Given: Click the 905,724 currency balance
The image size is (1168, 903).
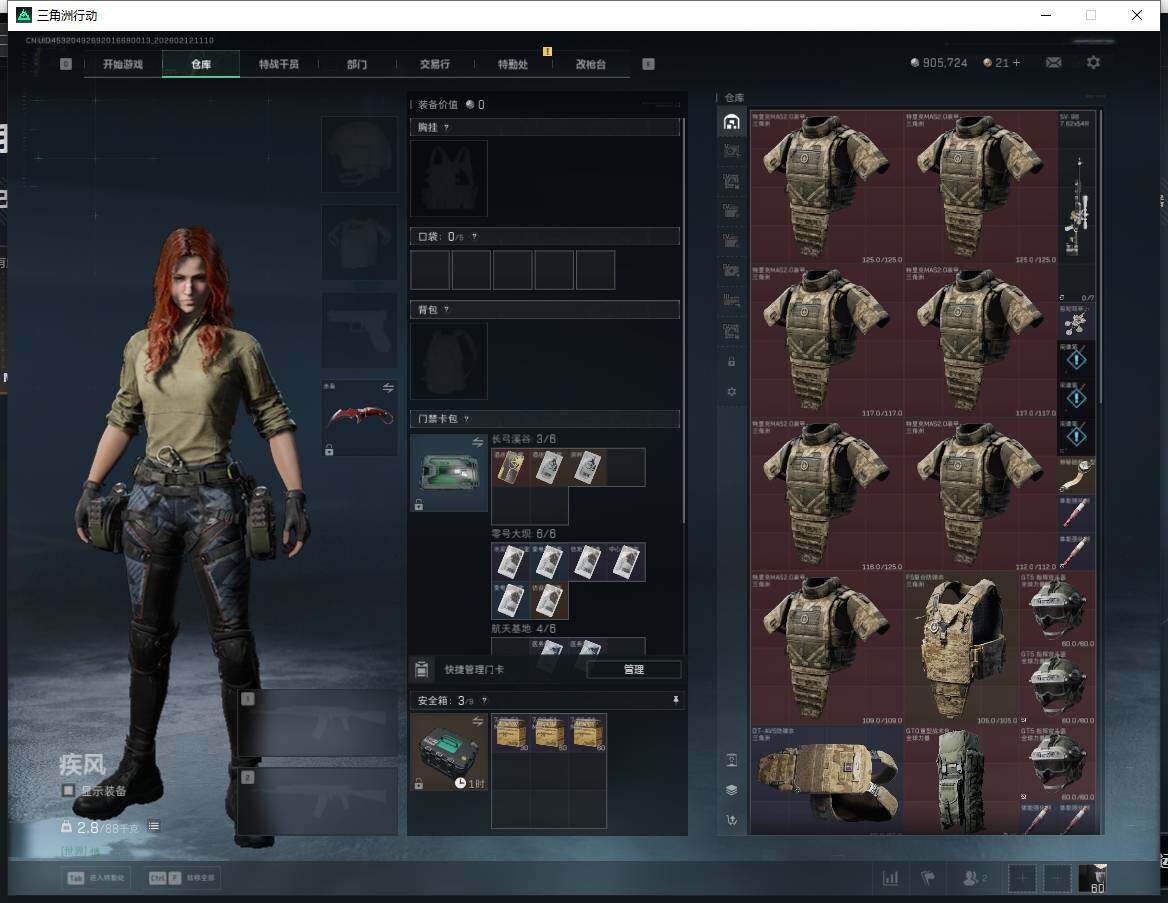Looking at the screenshot, I should tap(939, 63).
